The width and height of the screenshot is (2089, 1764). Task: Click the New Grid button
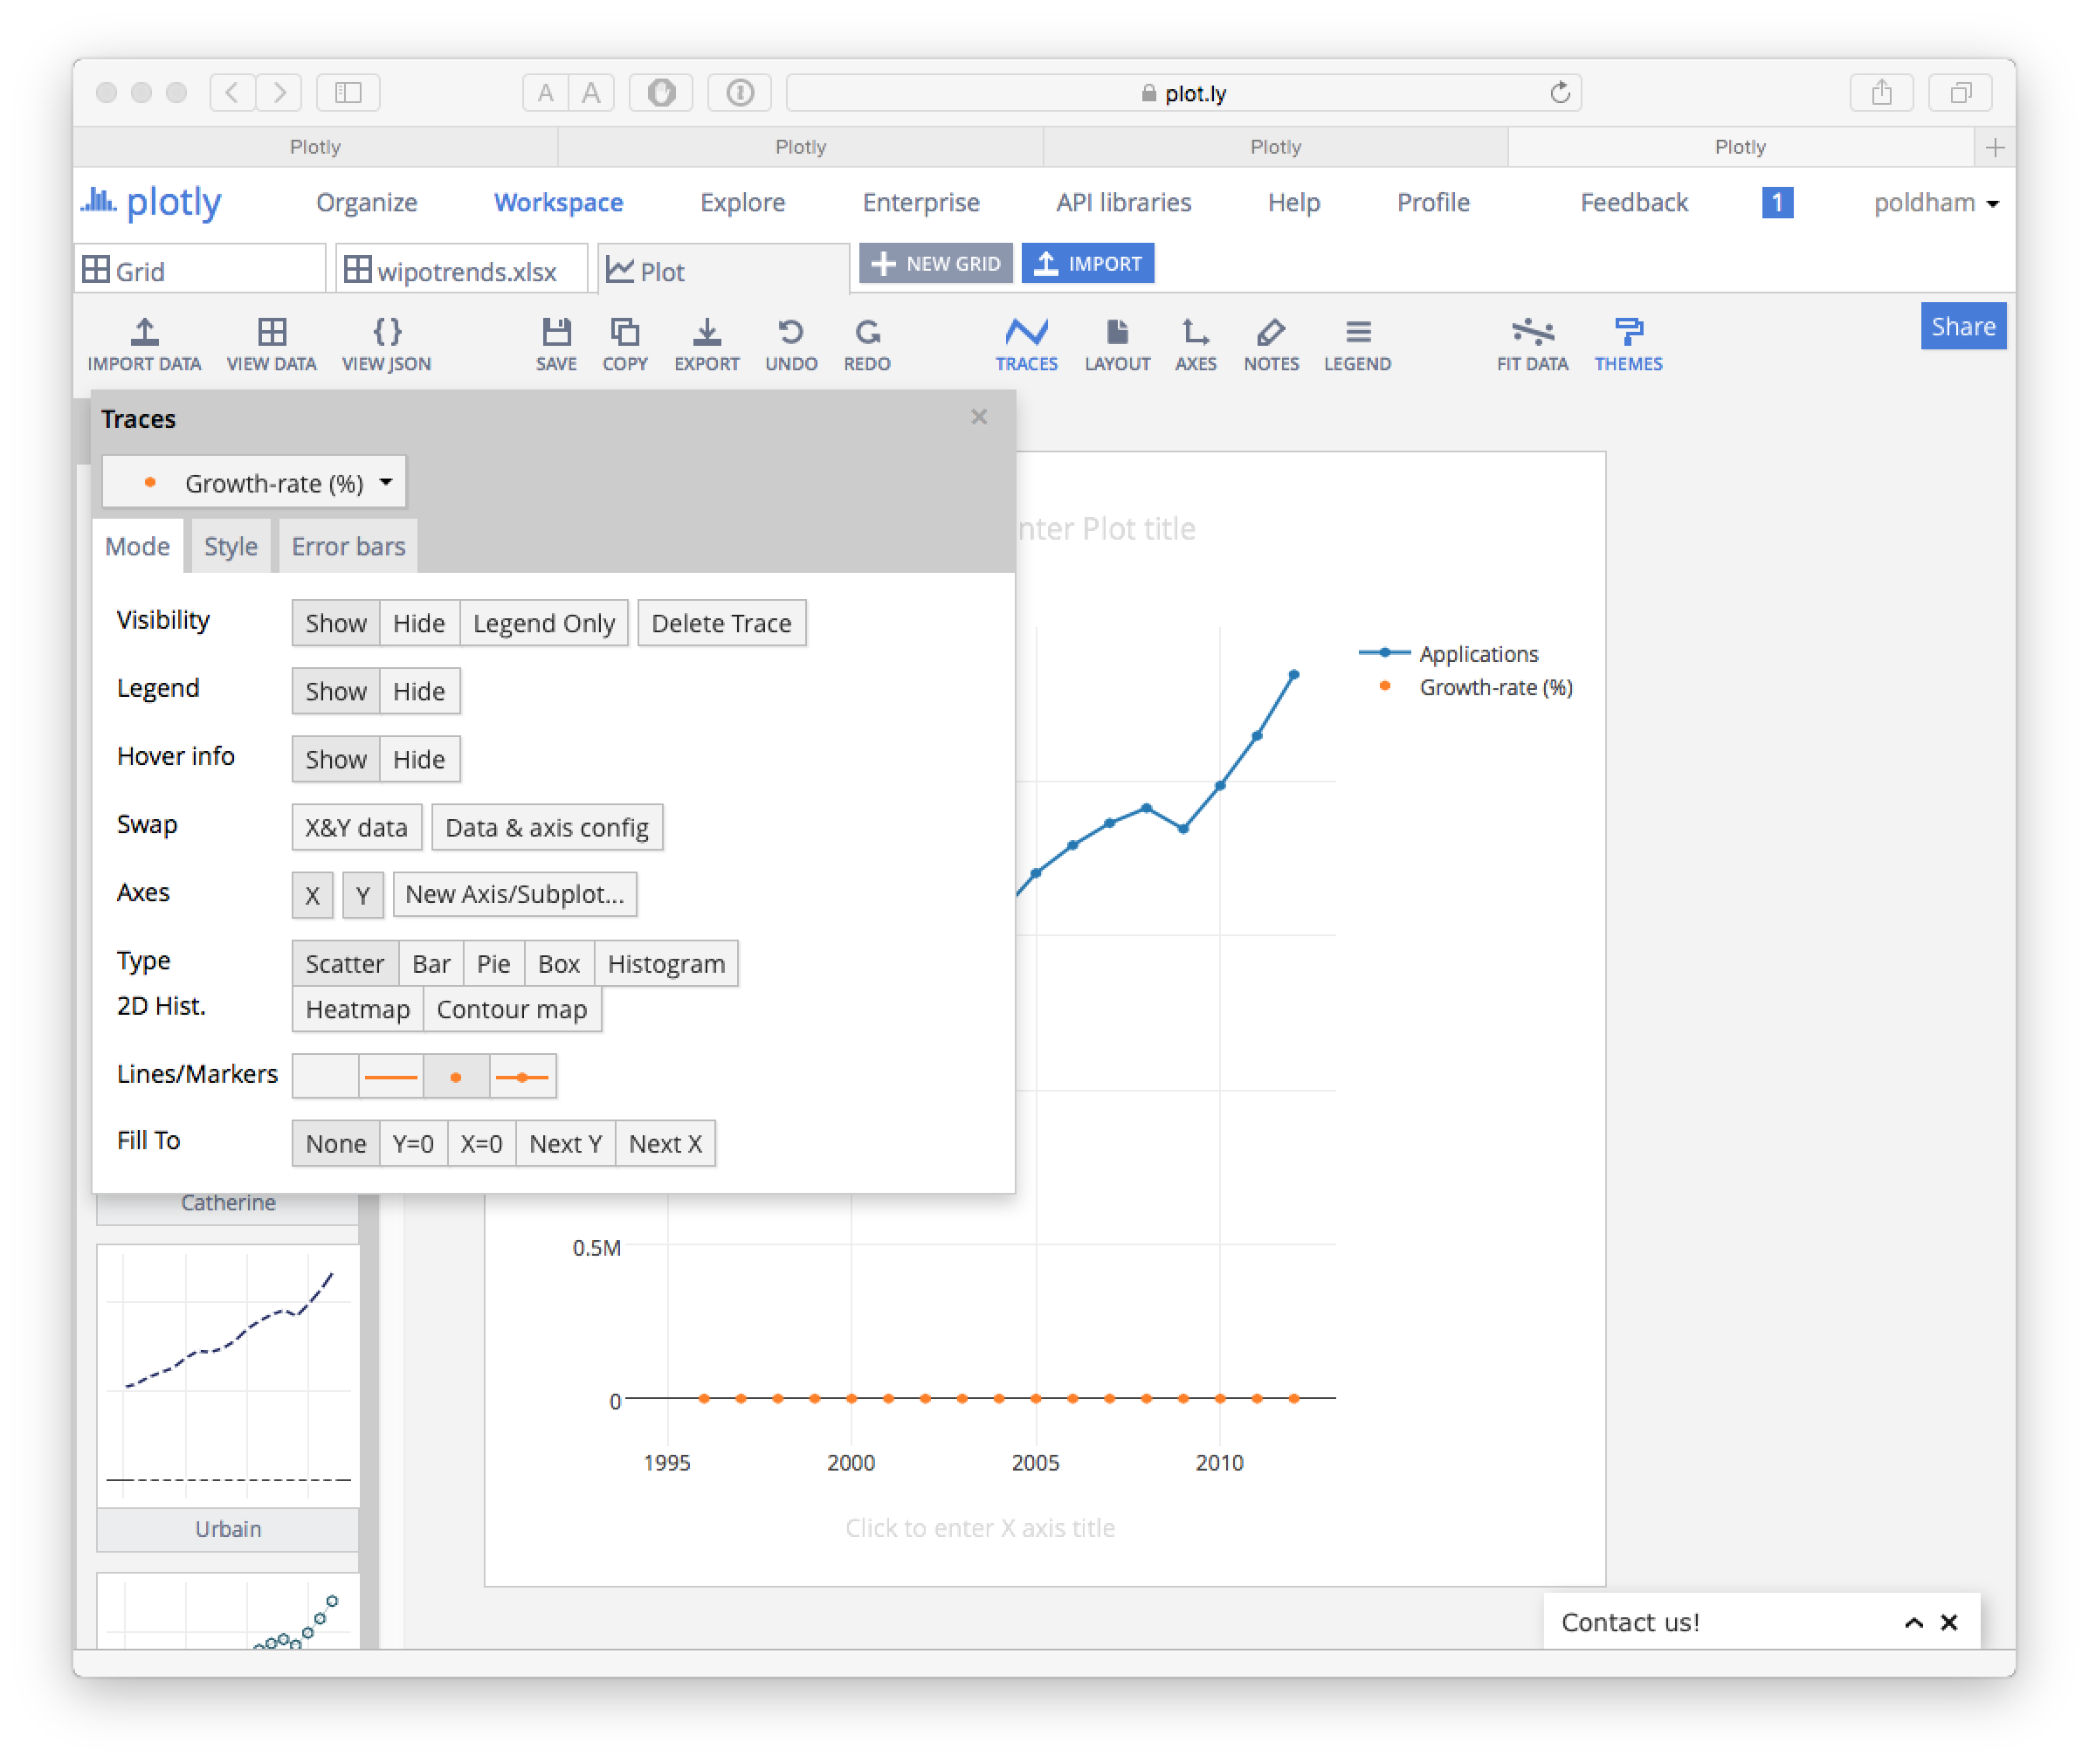[935, 264]
